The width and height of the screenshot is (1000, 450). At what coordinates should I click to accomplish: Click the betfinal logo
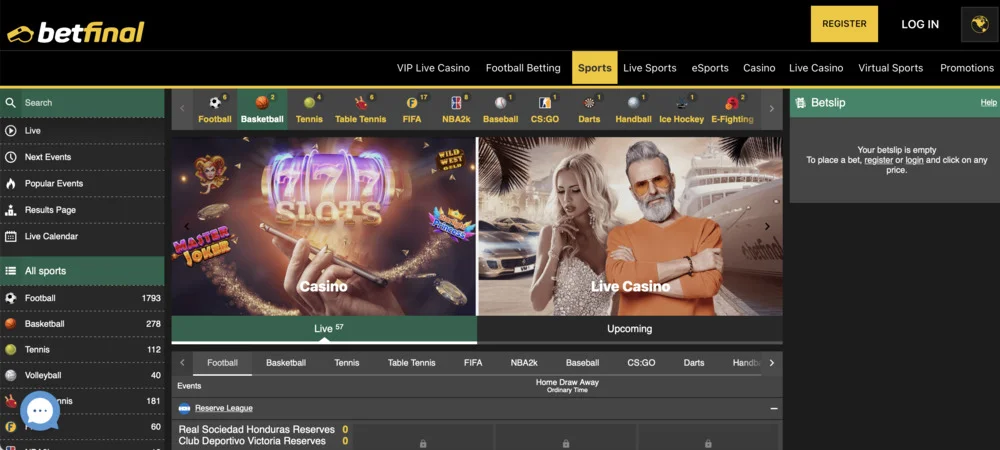click(x=75, y=33)
